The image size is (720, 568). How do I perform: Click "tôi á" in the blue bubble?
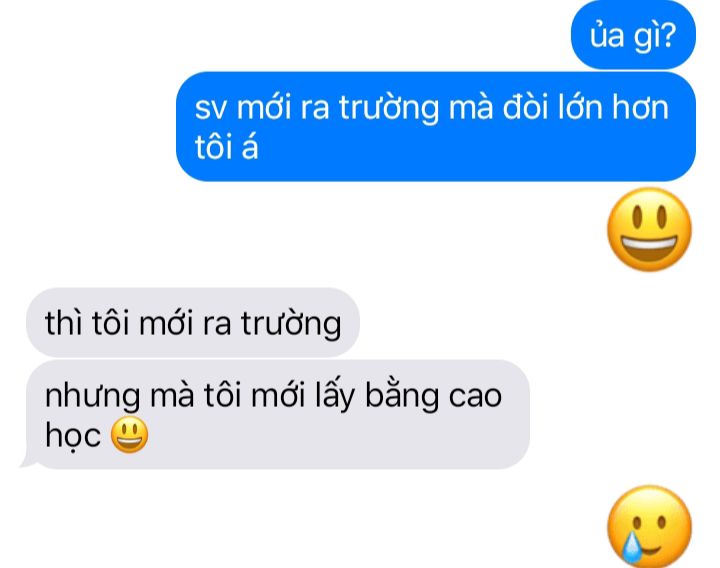pyautogui.click(x=226, y=147)
